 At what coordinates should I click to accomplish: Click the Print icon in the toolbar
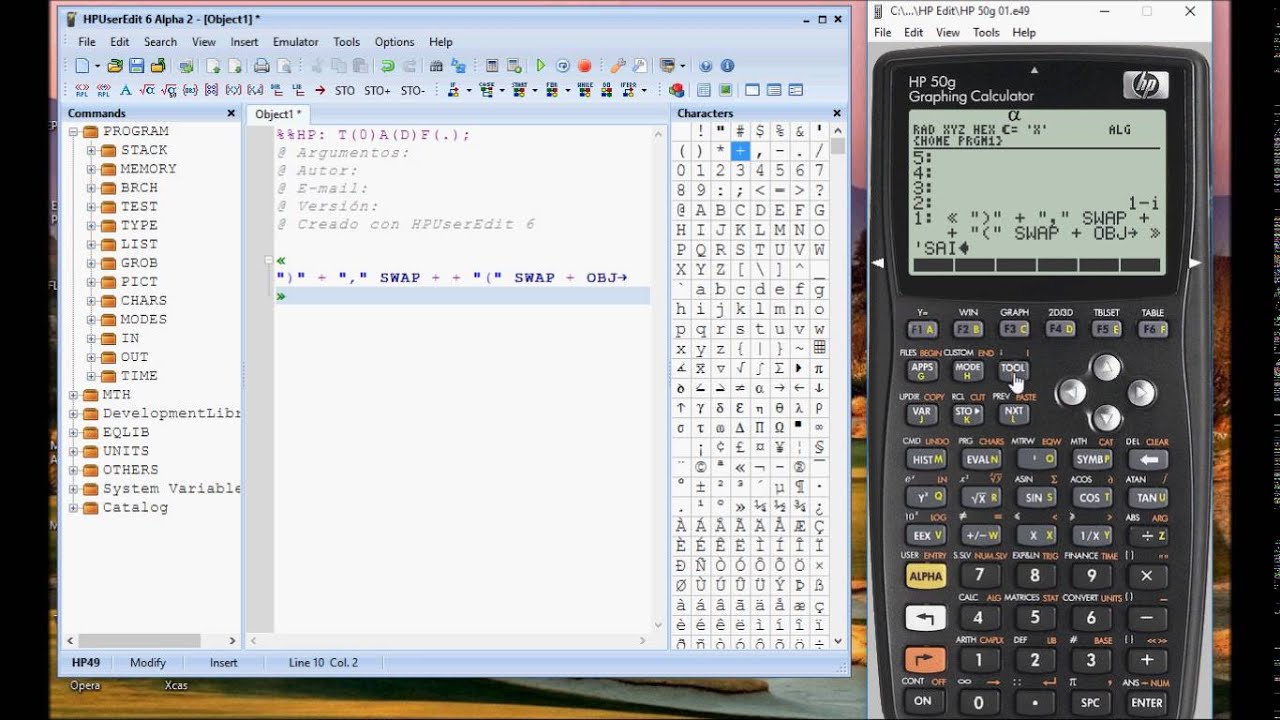[x=262, y=66]
